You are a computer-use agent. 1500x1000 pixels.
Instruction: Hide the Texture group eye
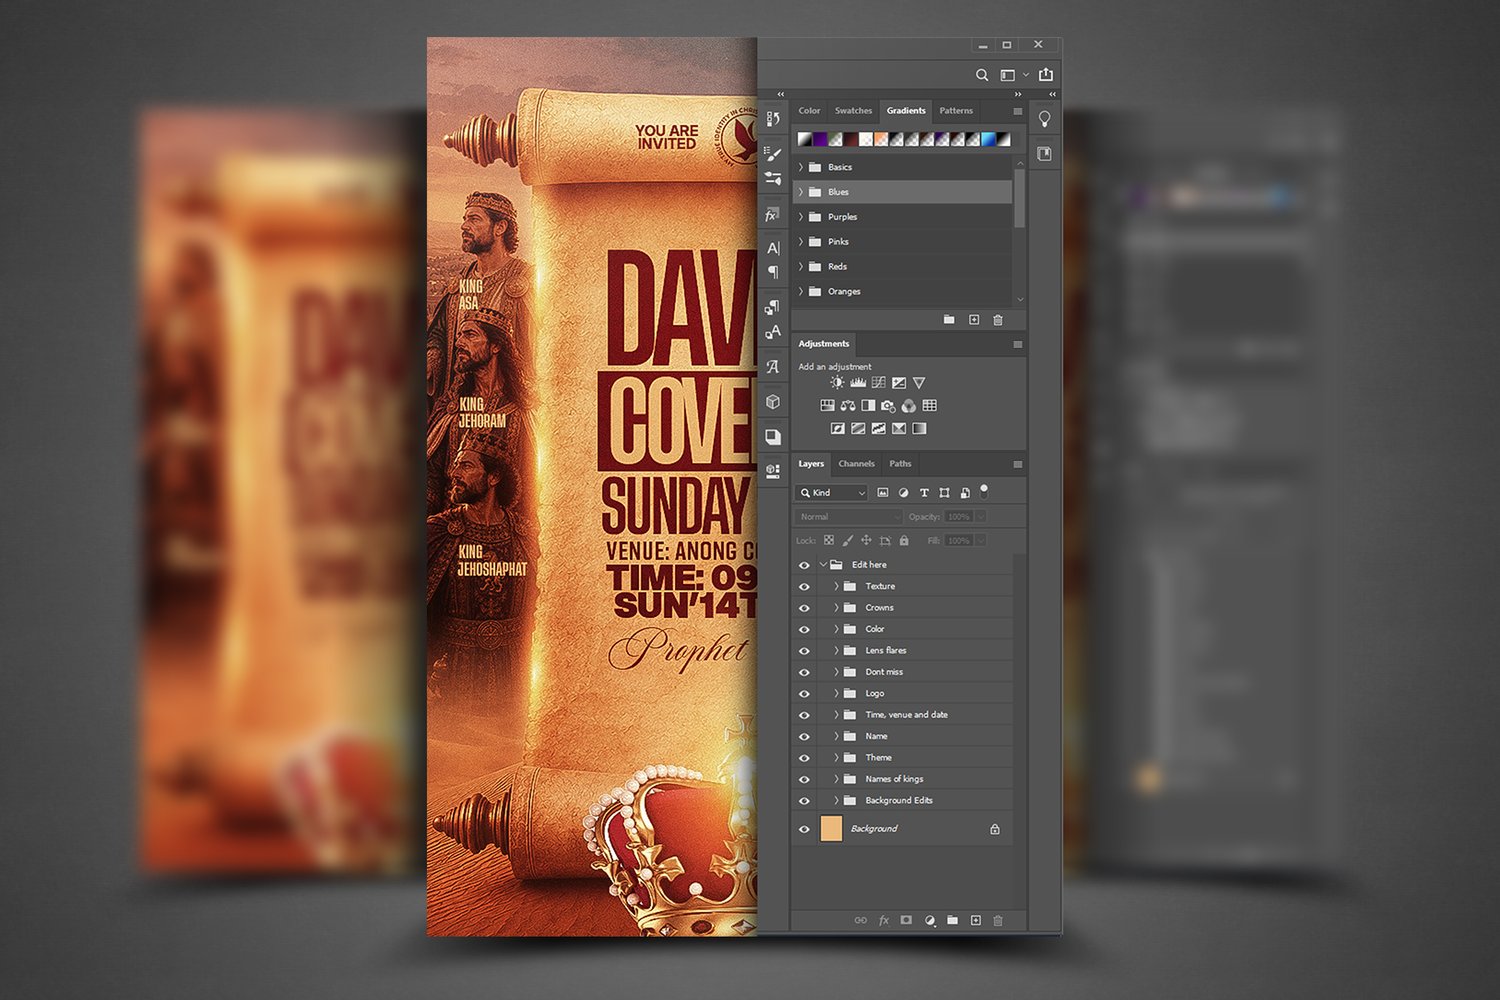pyautogui.click(x=804, y=587)
